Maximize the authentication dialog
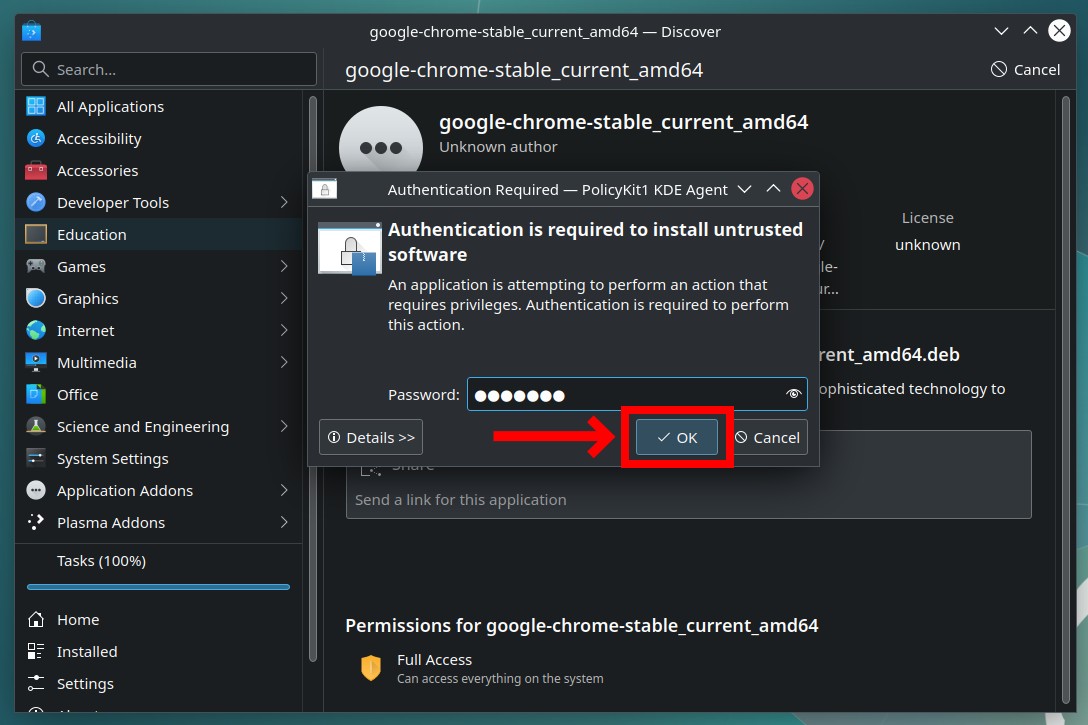The width and height of the screenshot is (1088, 725). pyautogui.click(x=773, y=189)
